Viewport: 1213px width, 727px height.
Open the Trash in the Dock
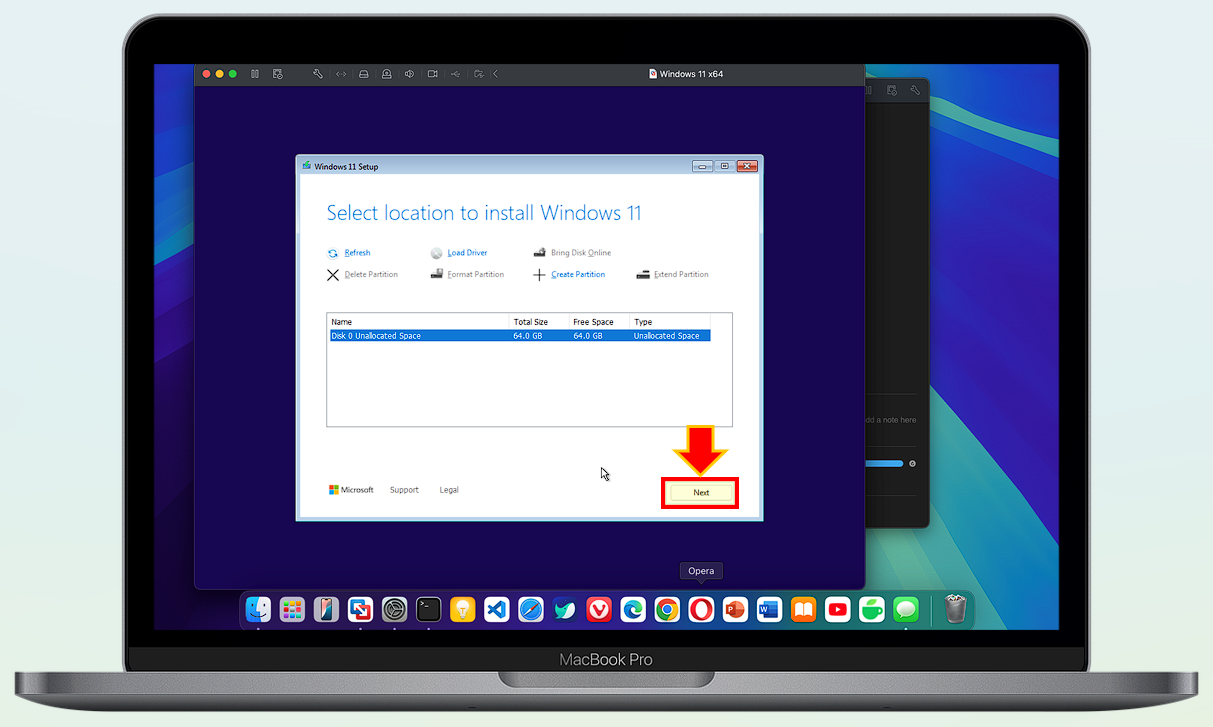click(x=955, y=608)
